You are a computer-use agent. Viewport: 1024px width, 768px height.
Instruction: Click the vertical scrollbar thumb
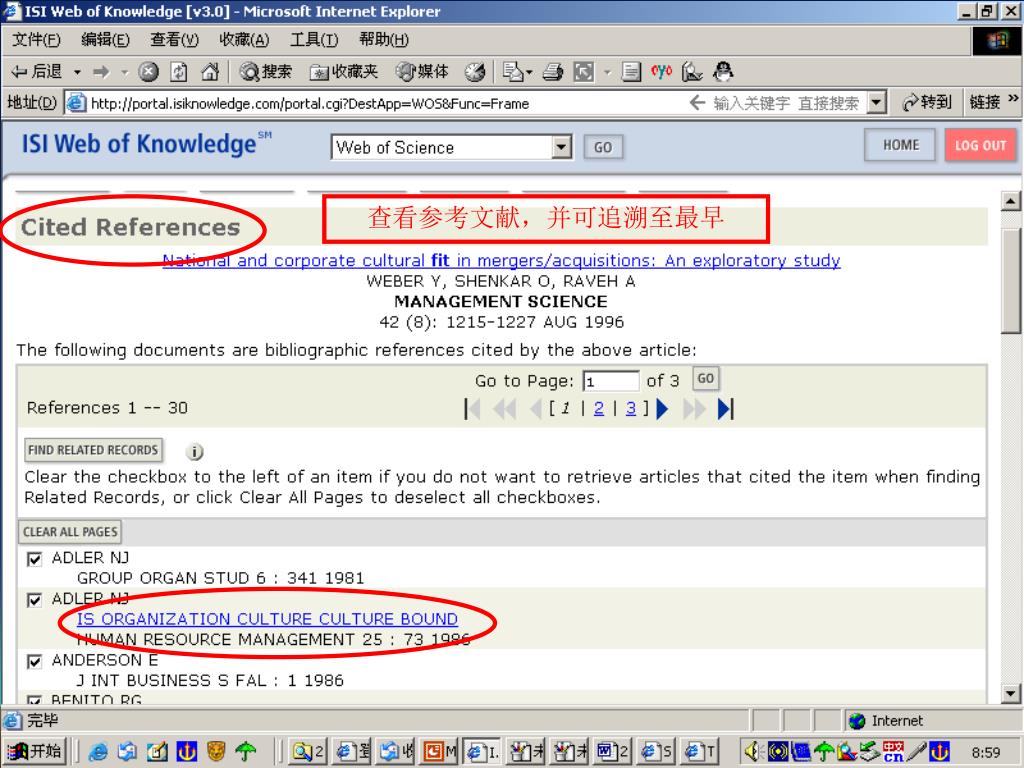[x=1010, y=281]
